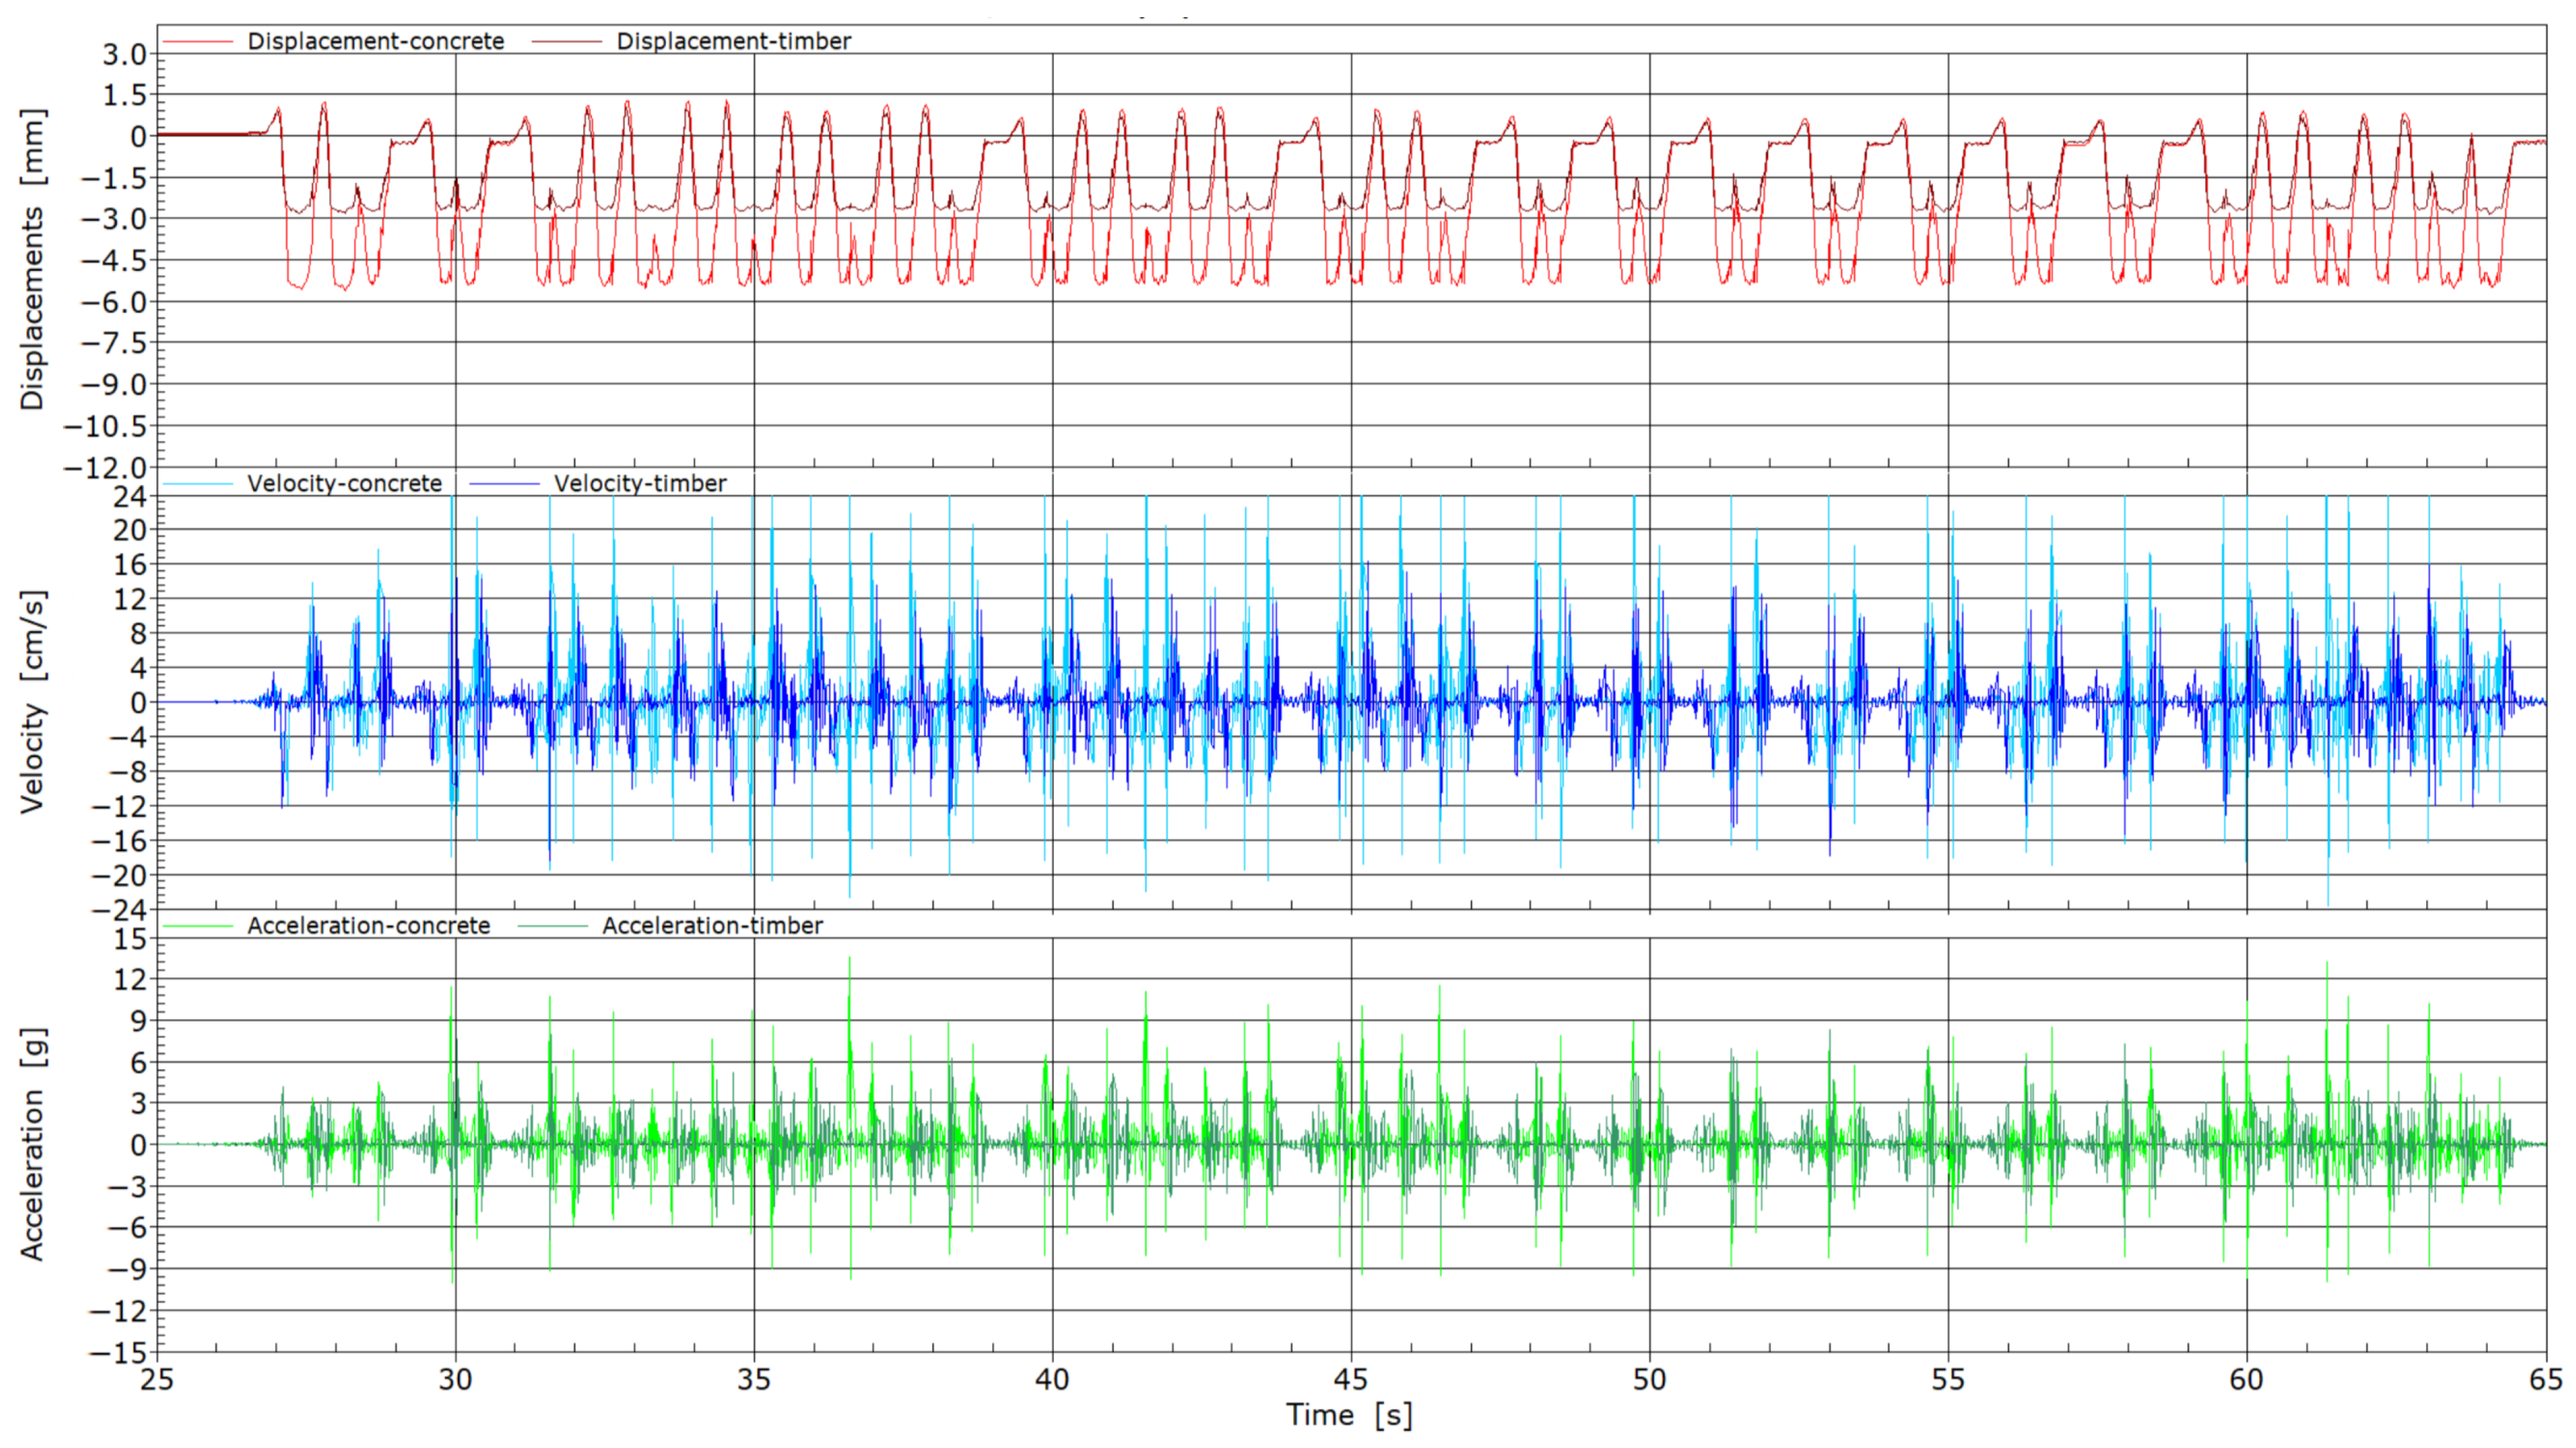
Task: Click the Time [s] x-axis title
Action: (x=1349, y=1415)
